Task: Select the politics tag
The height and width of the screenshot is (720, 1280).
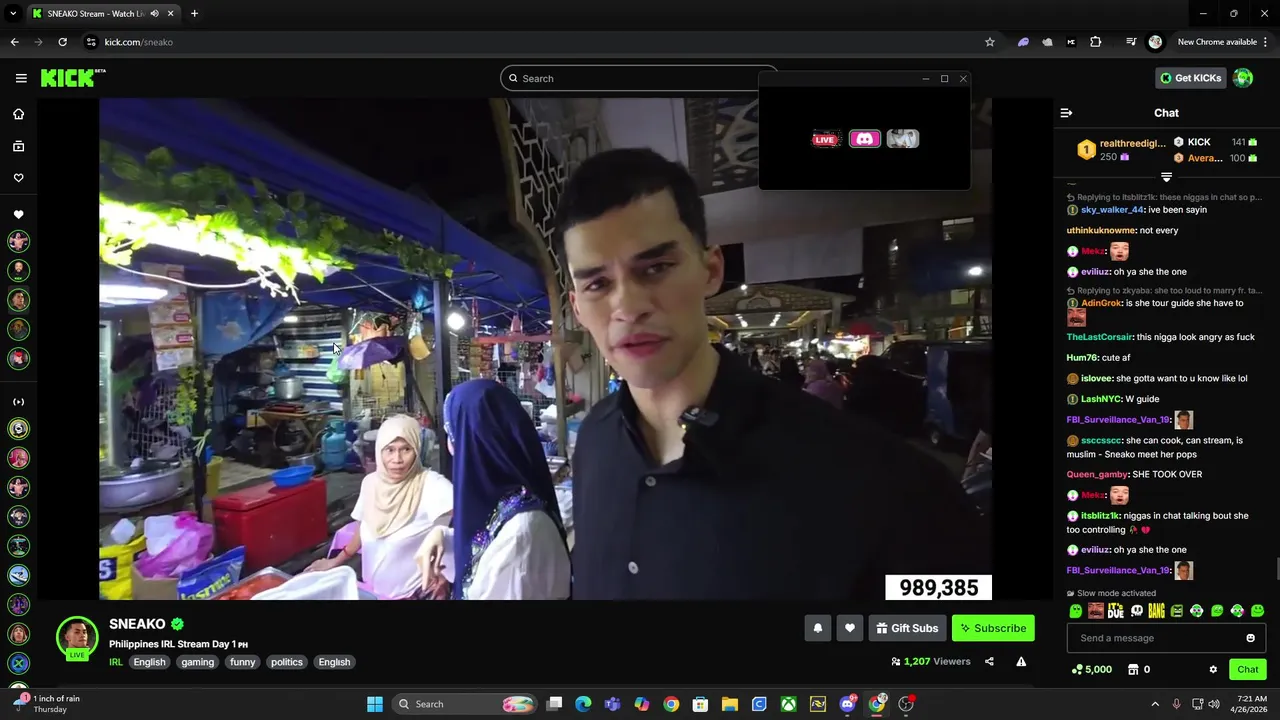Action: coord(287,662)
